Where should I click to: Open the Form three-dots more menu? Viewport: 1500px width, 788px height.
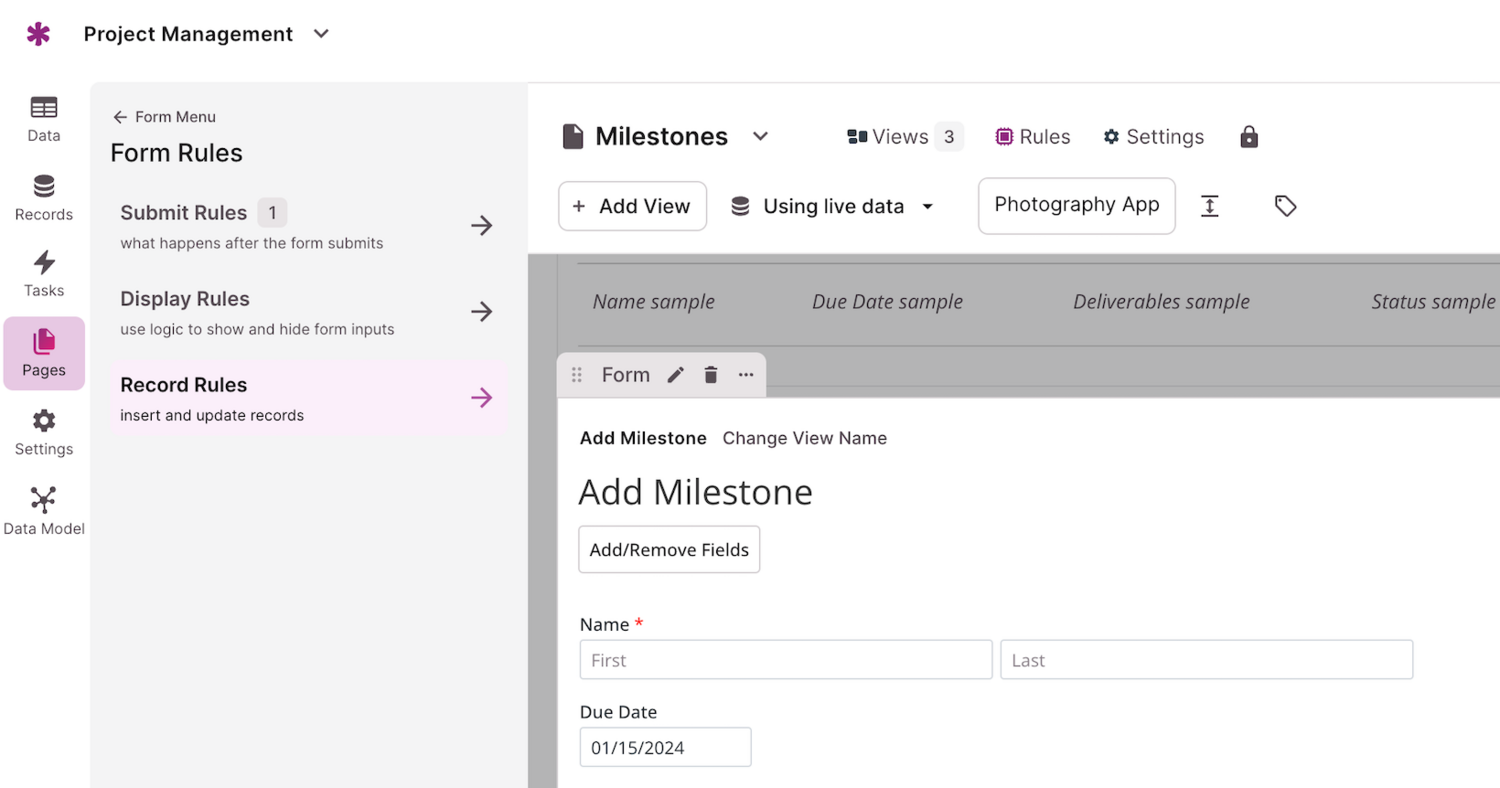(746, 375)
